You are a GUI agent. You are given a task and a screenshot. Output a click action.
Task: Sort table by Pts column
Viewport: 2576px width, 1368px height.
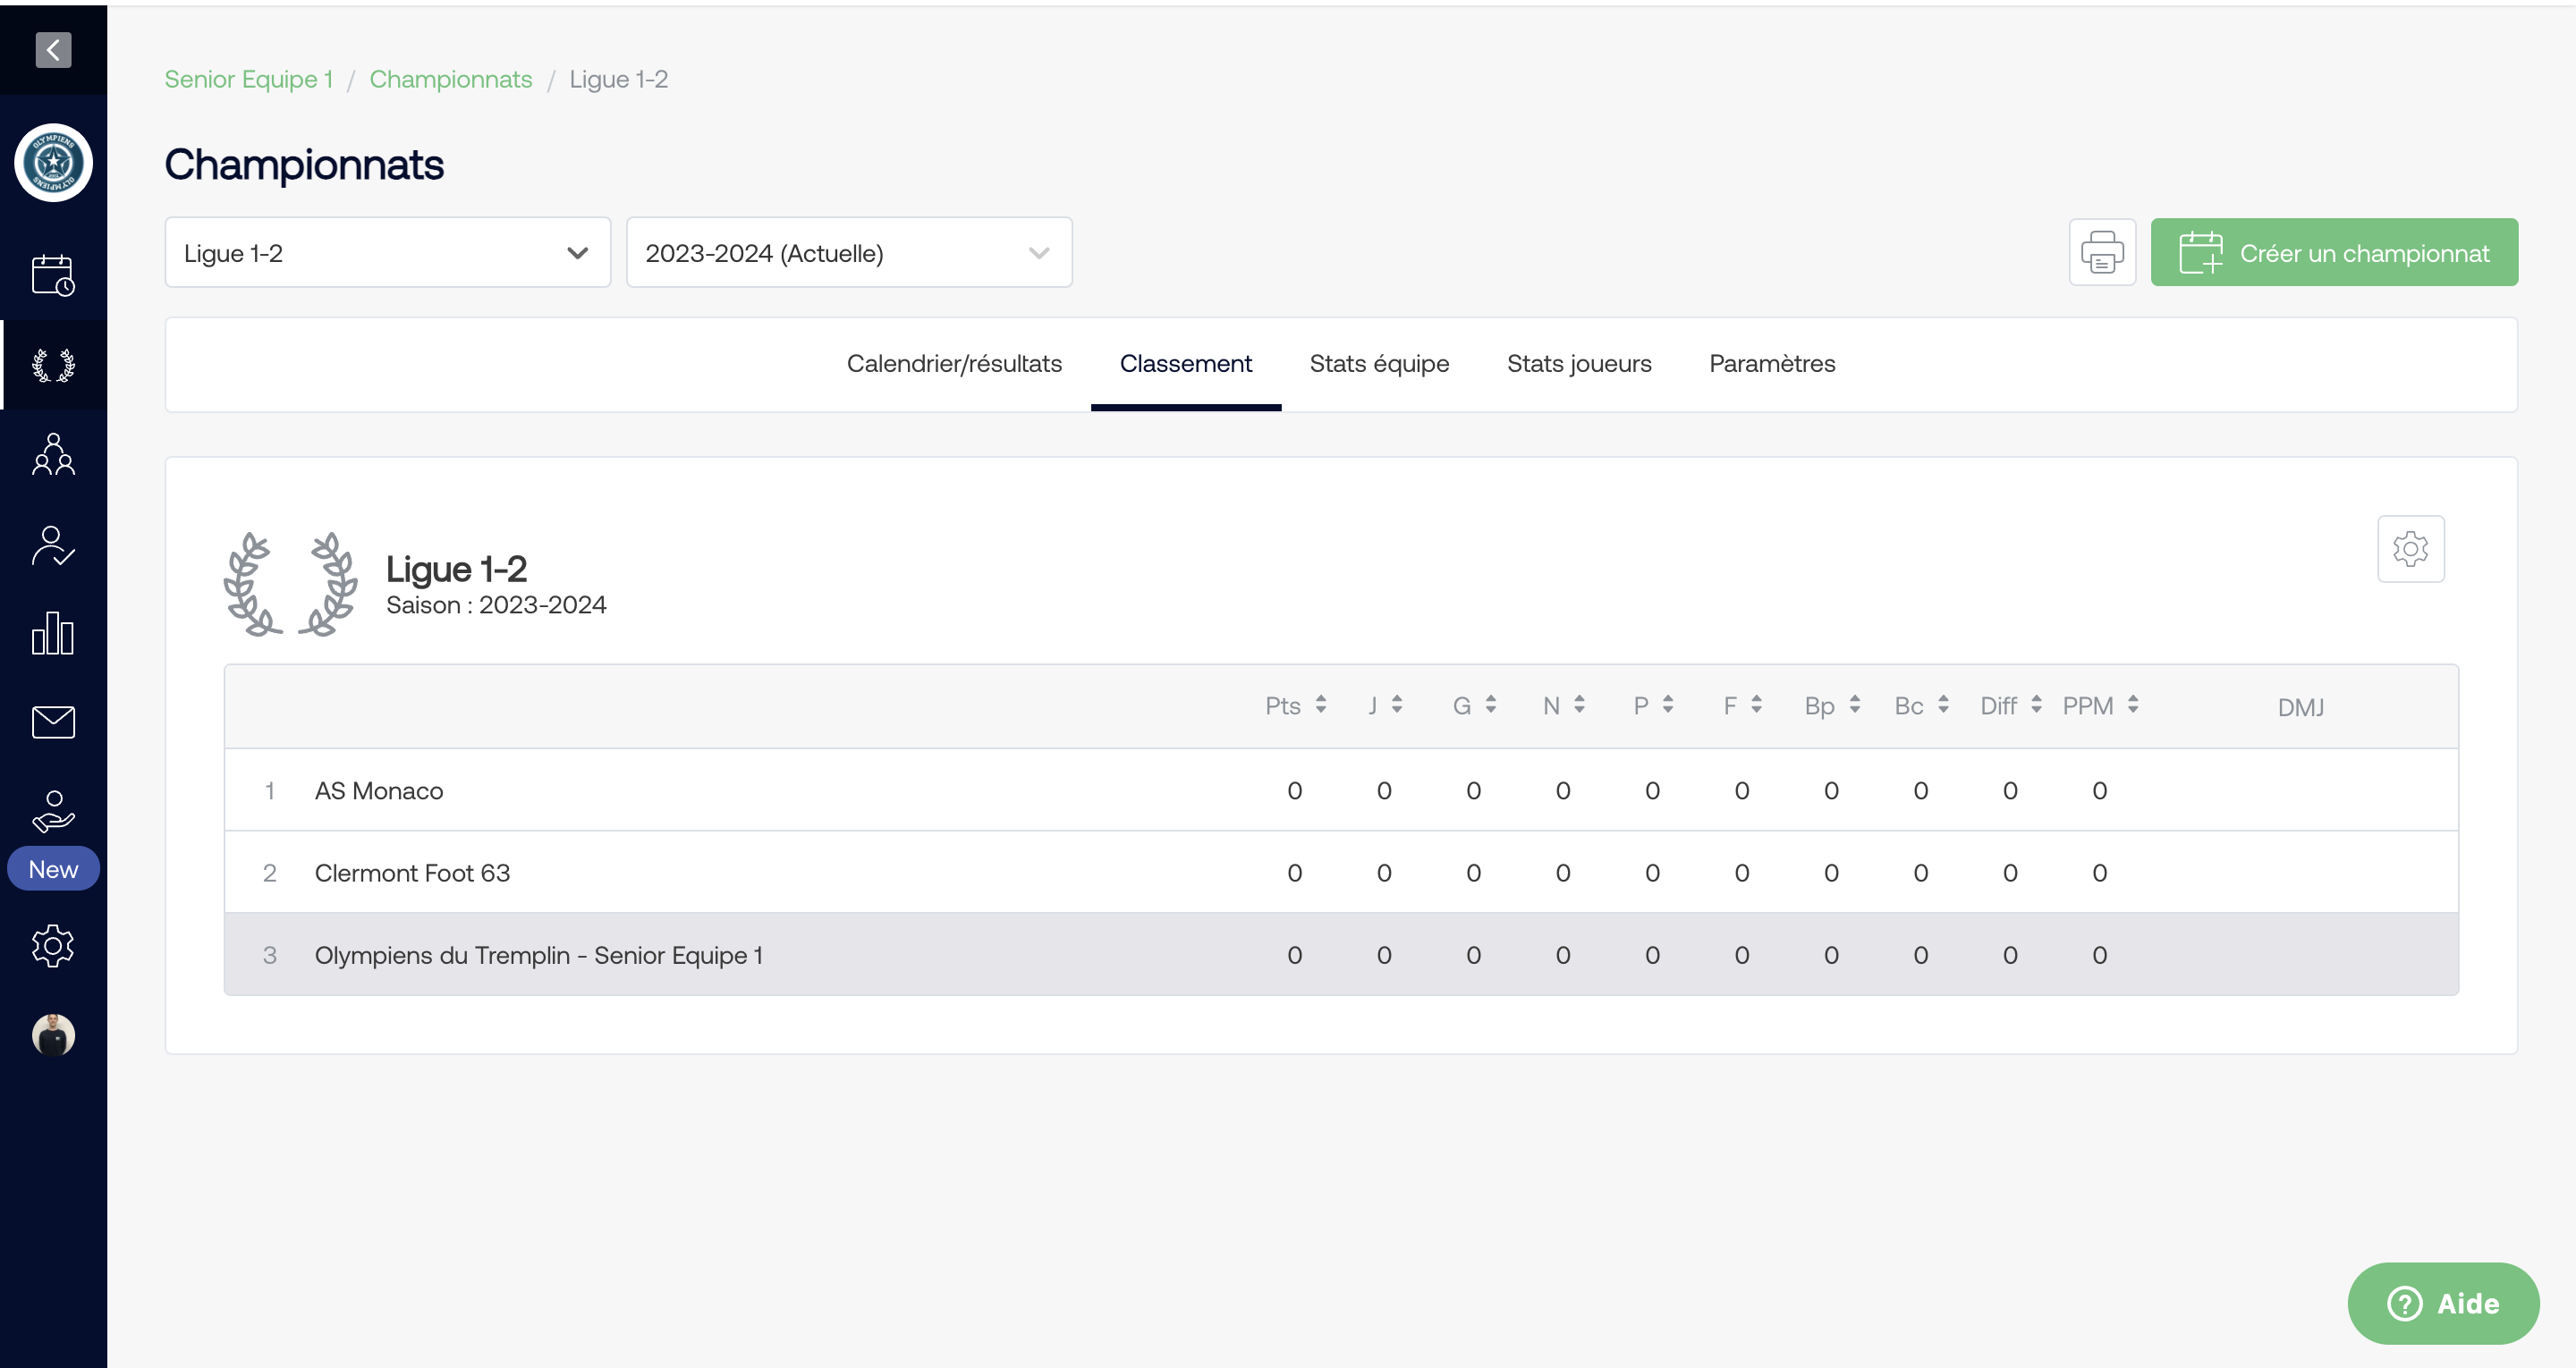coord(1295,705)
